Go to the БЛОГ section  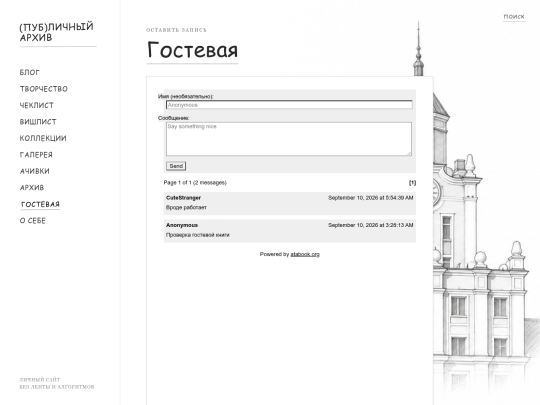coord(30,72)
